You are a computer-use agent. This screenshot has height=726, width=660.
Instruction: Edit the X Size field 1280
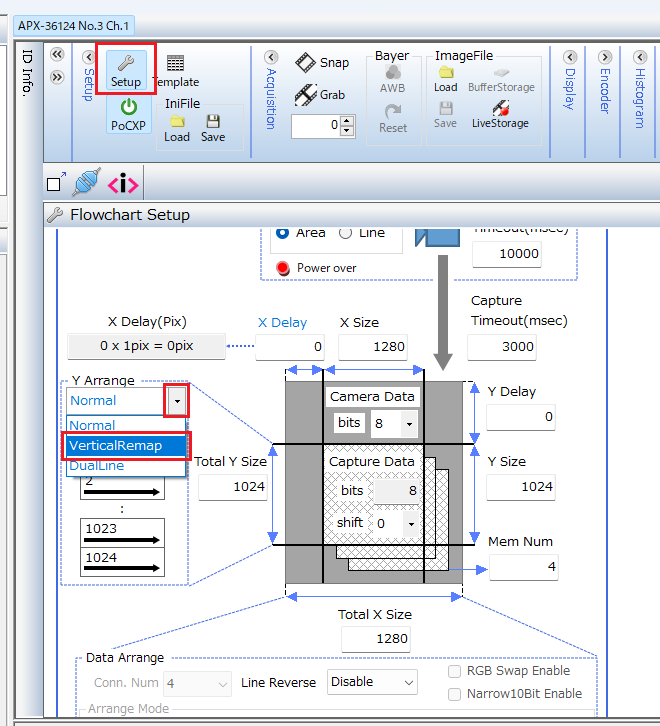pos(373,347)
